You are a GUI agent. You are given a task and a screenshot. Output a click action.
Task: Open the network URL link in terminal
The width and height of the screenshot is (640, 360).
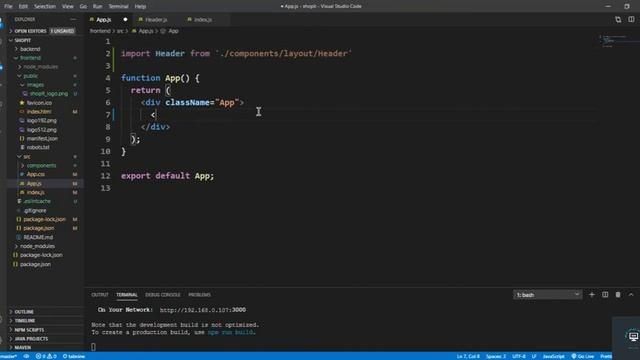click(x=203, y=310)
